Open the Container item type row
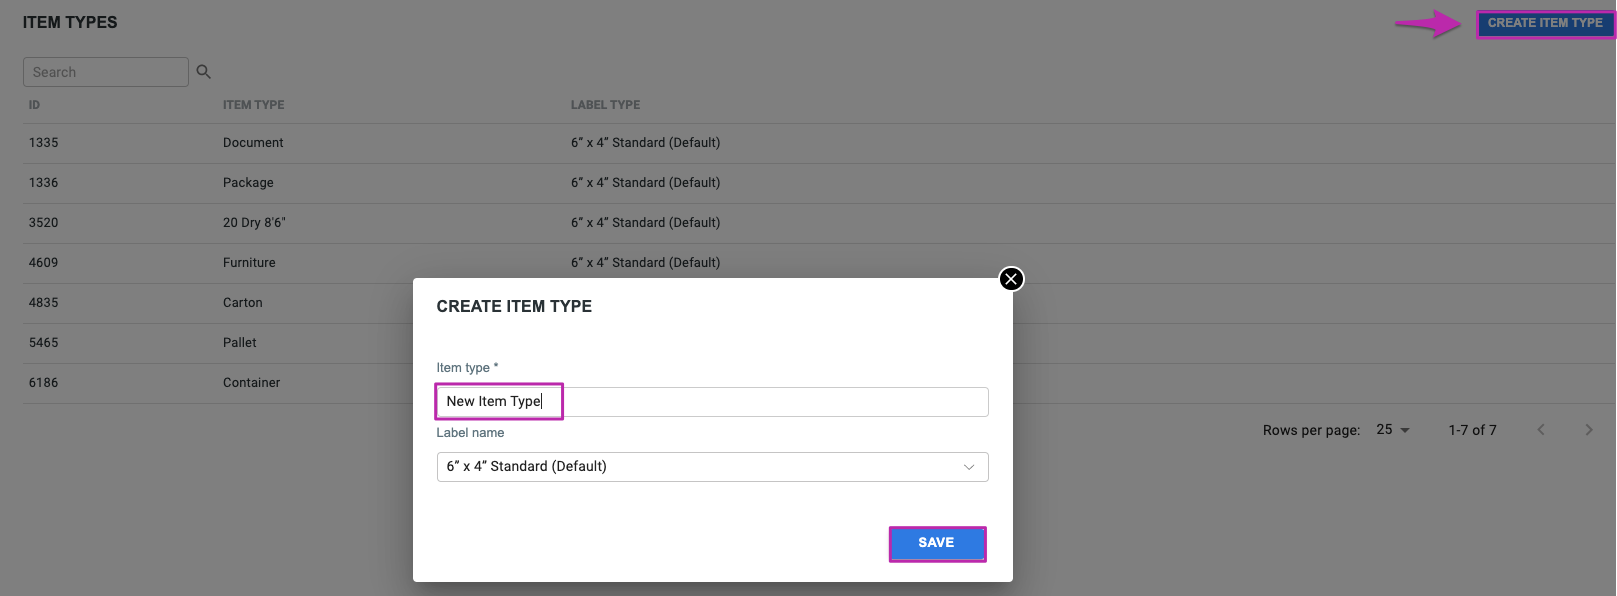Image resolution: width=1617 pixels, height=596 pixels. 218,383
